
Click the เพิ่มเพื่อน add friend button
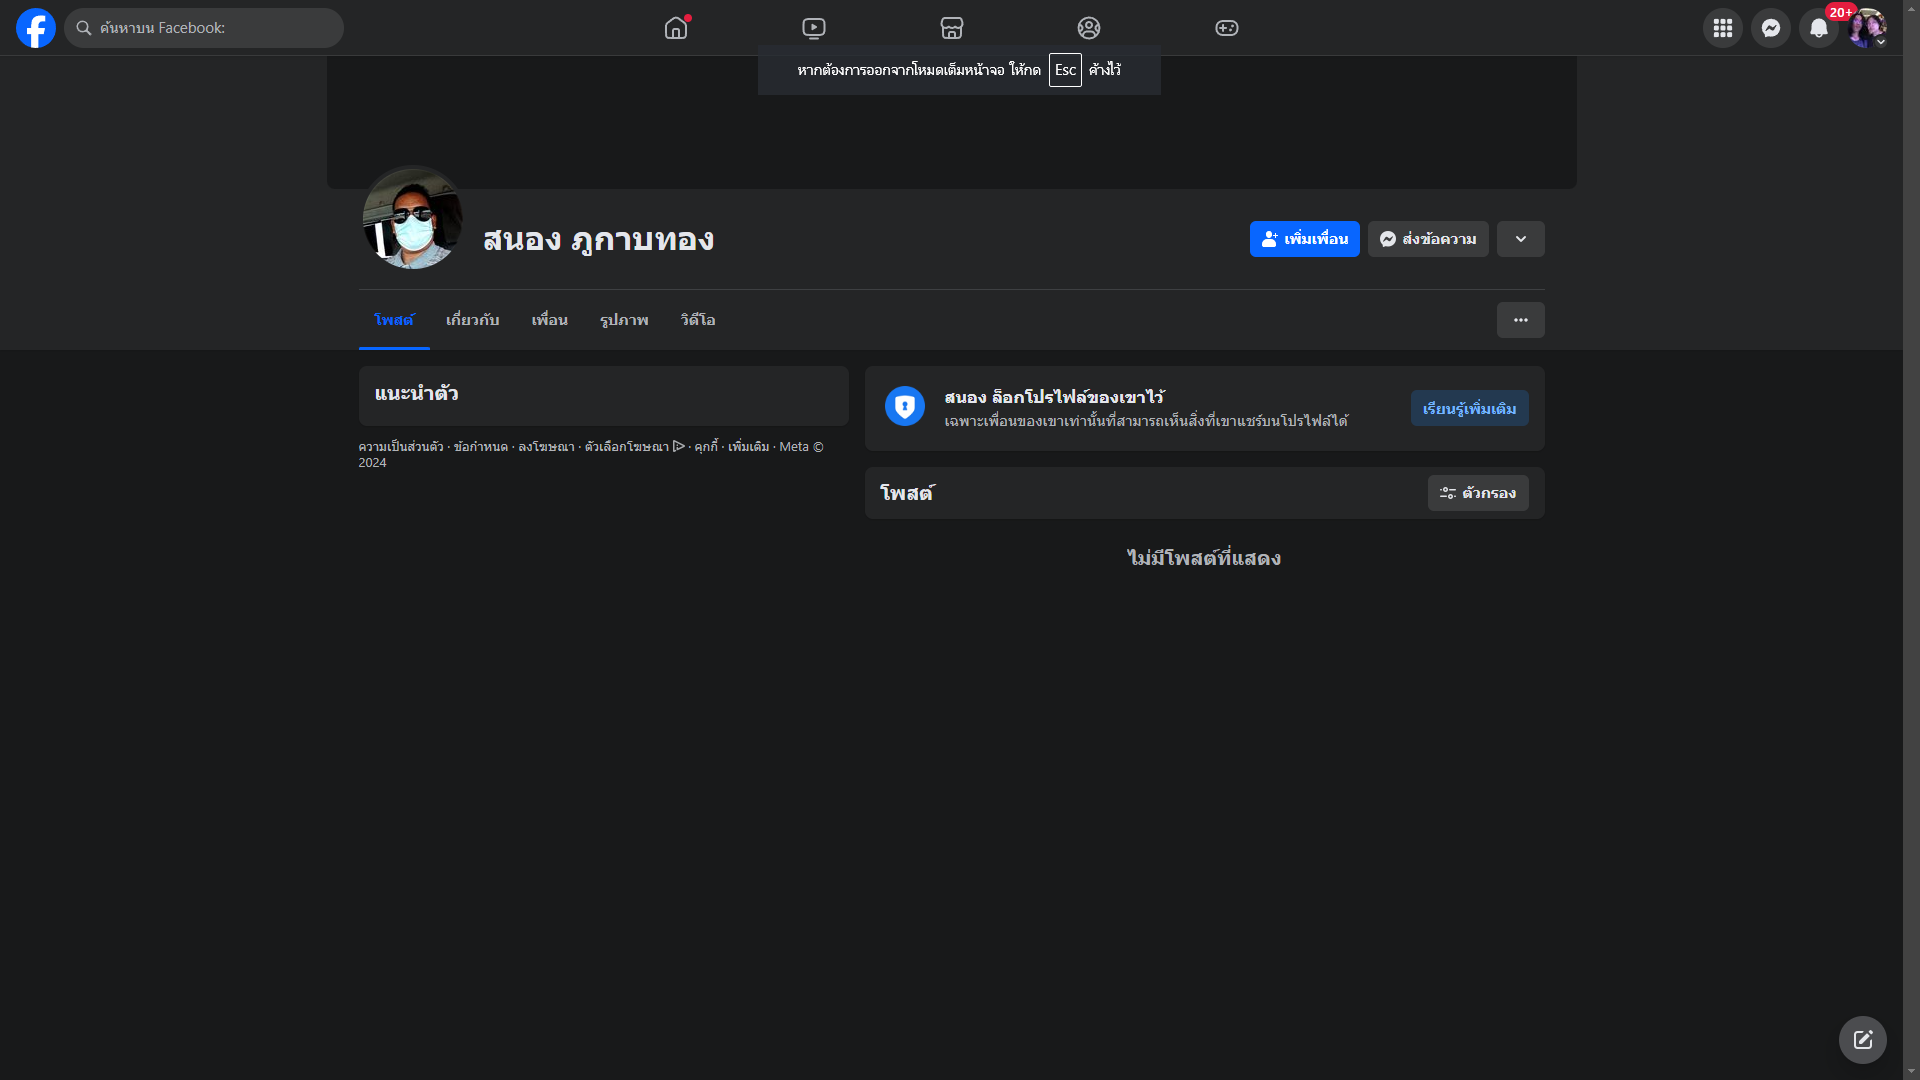pyautogui.click(x=1304, y=239)
